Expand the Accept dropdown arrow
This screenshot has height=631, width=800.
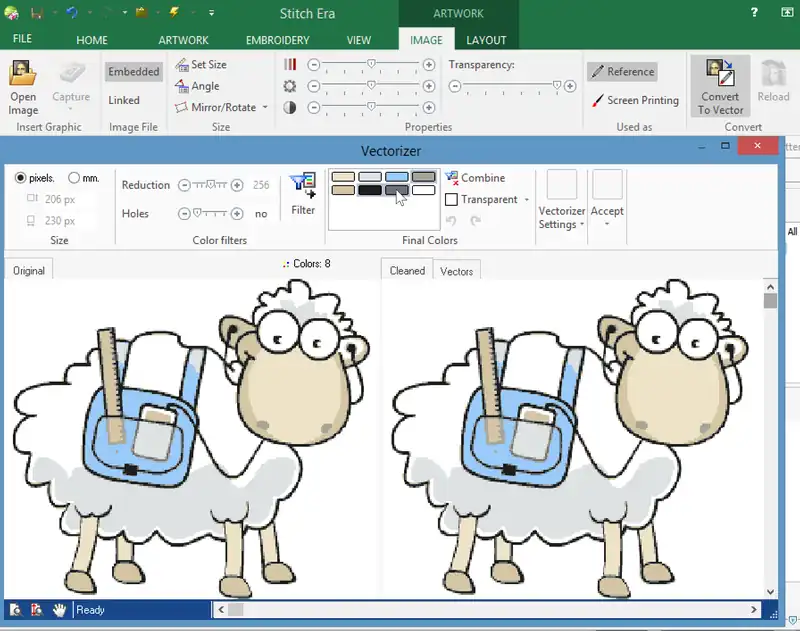(x=607, y=225)
